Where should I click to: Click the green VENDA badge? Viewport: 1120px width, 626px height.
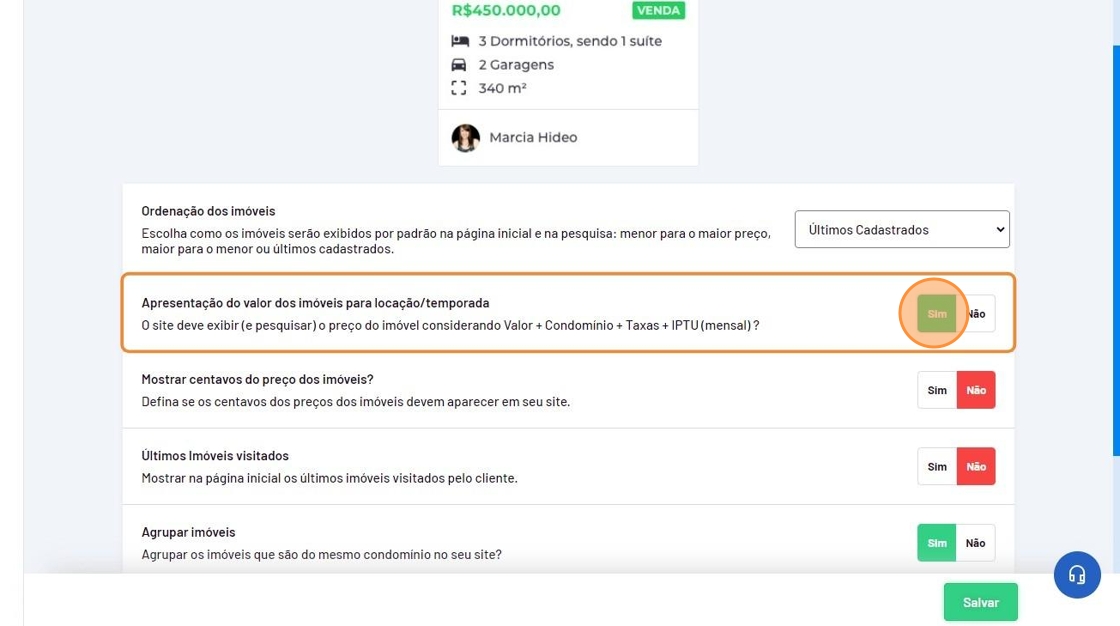pos(658,11)
